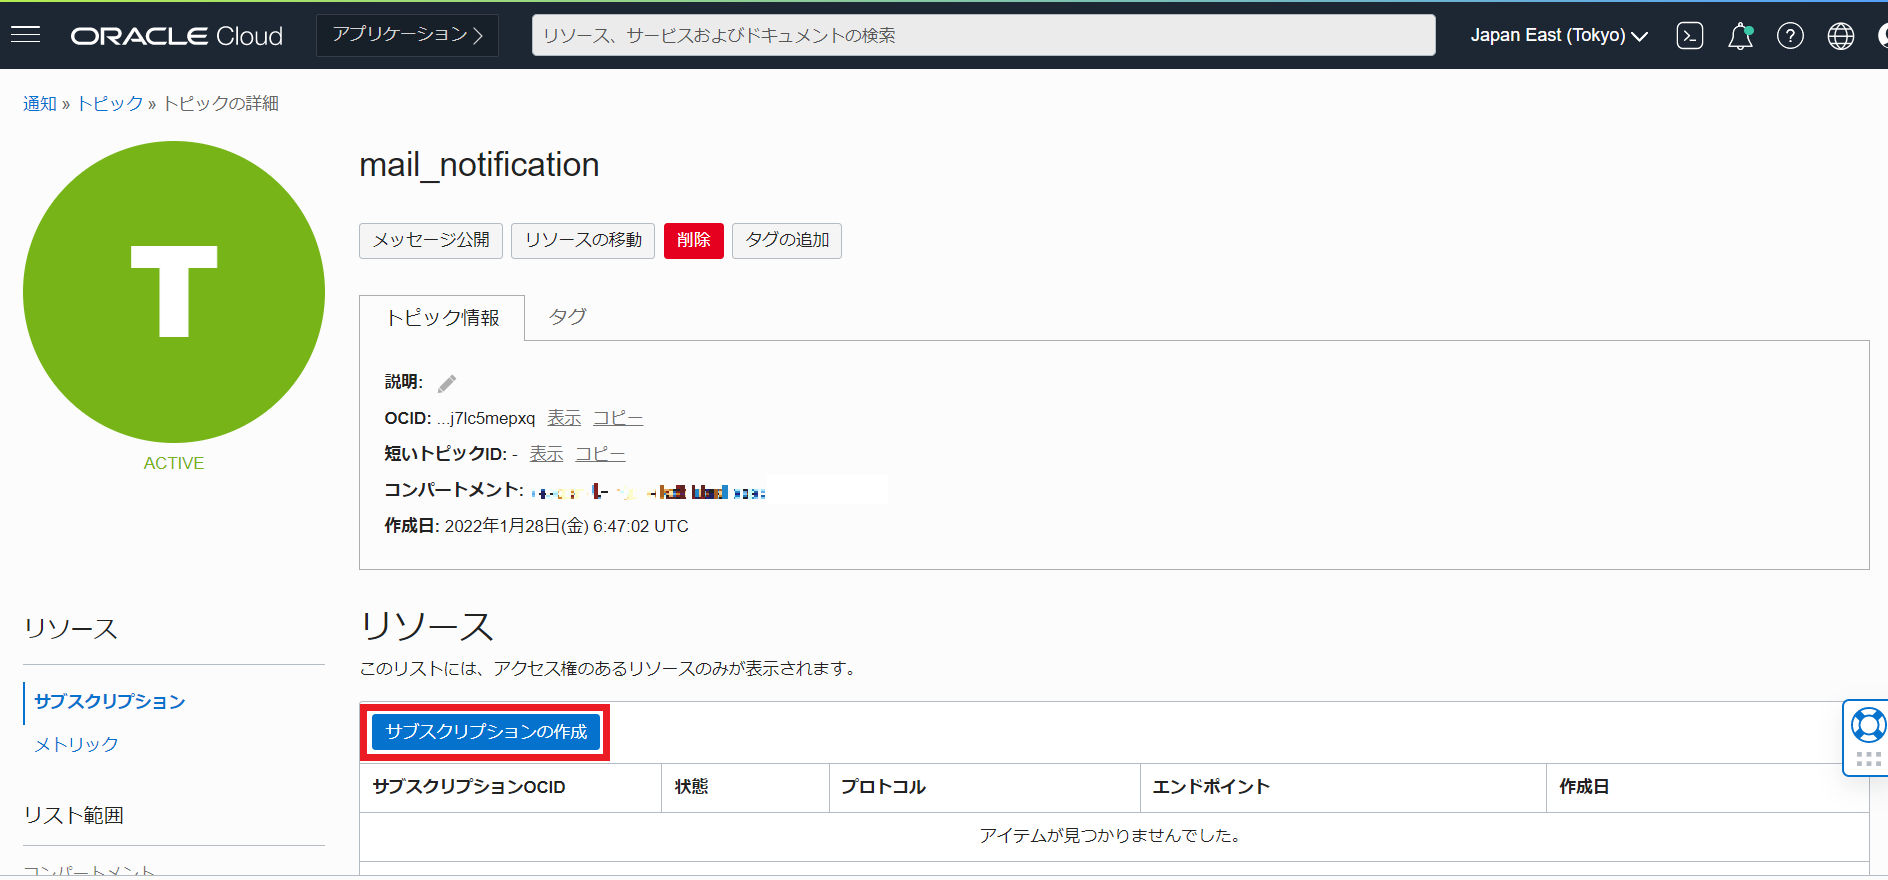The image size is (1888, 880).
Task: Focus the resource search field
Action: click(983, 35)
